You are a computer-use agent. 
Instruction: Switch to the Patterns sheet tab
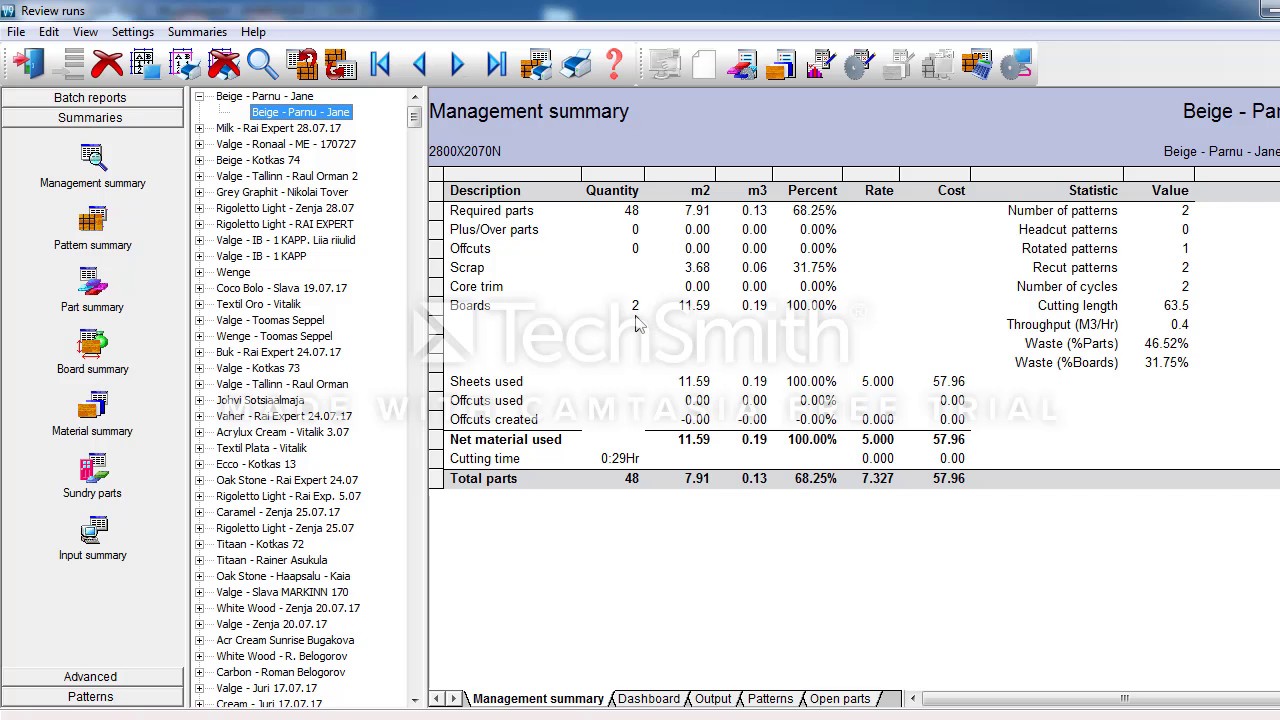pyautogui.click(x=770, y=699)
